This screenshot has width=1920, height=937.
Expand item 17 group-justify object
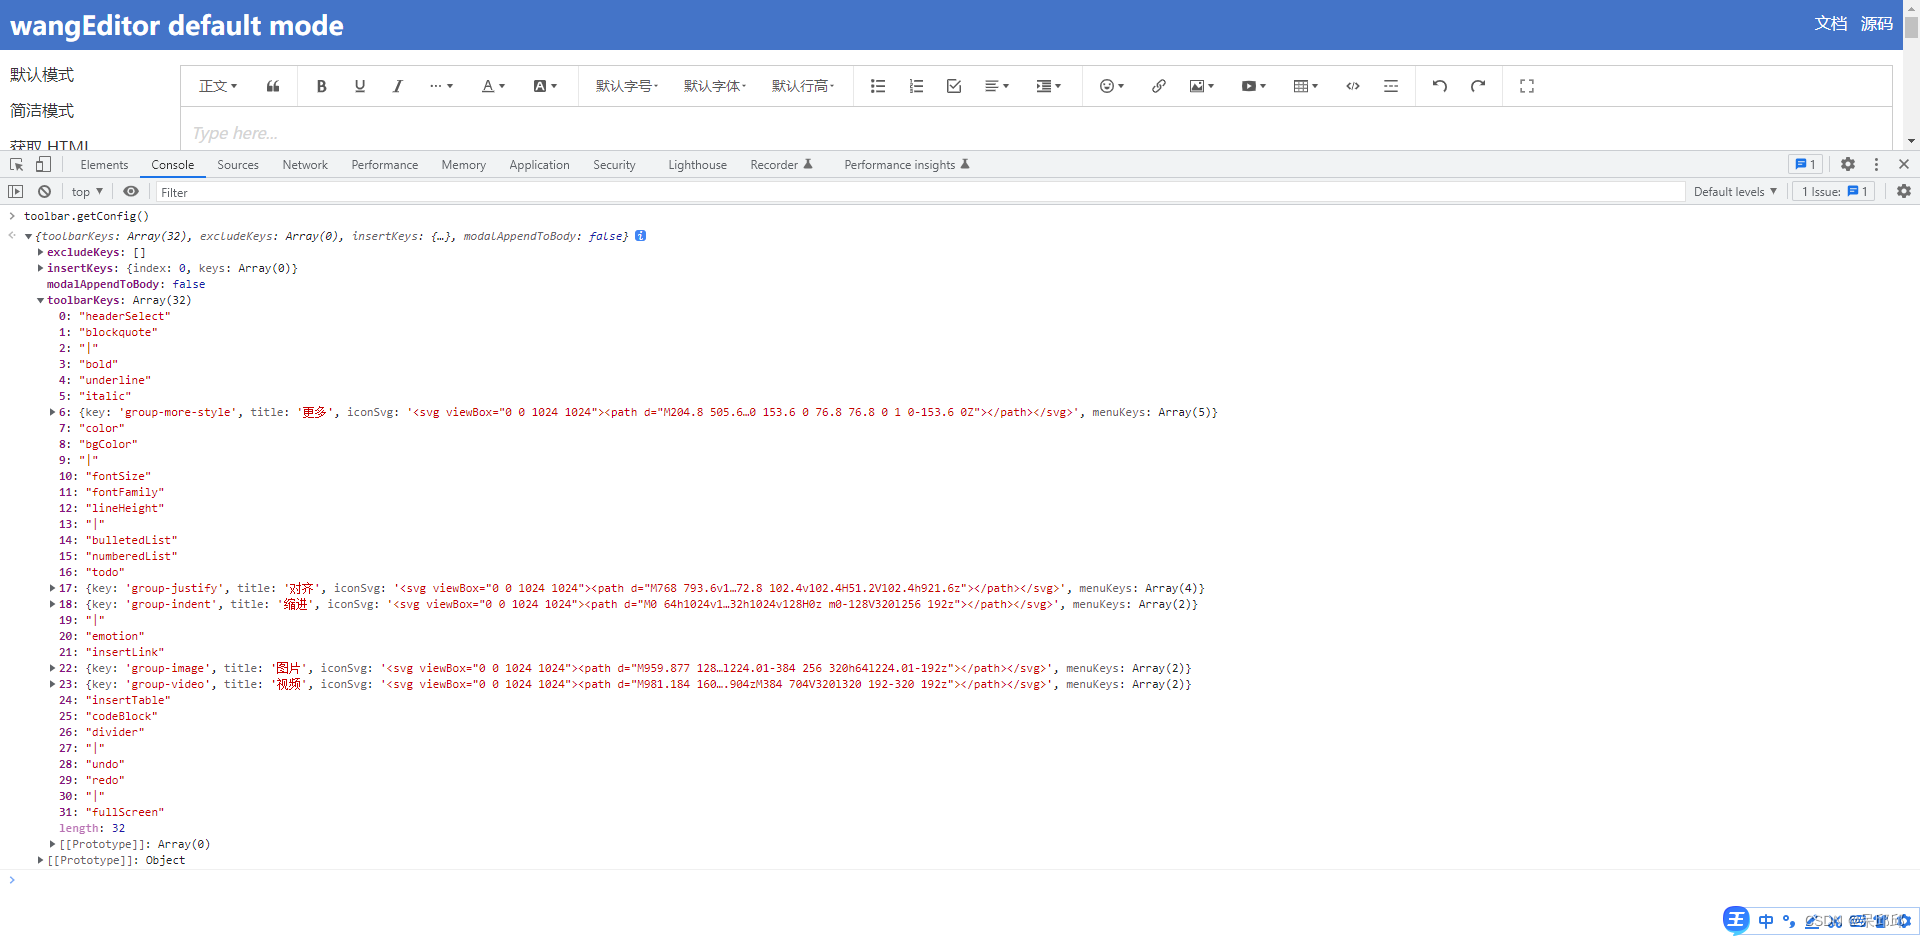click(52, 588)
